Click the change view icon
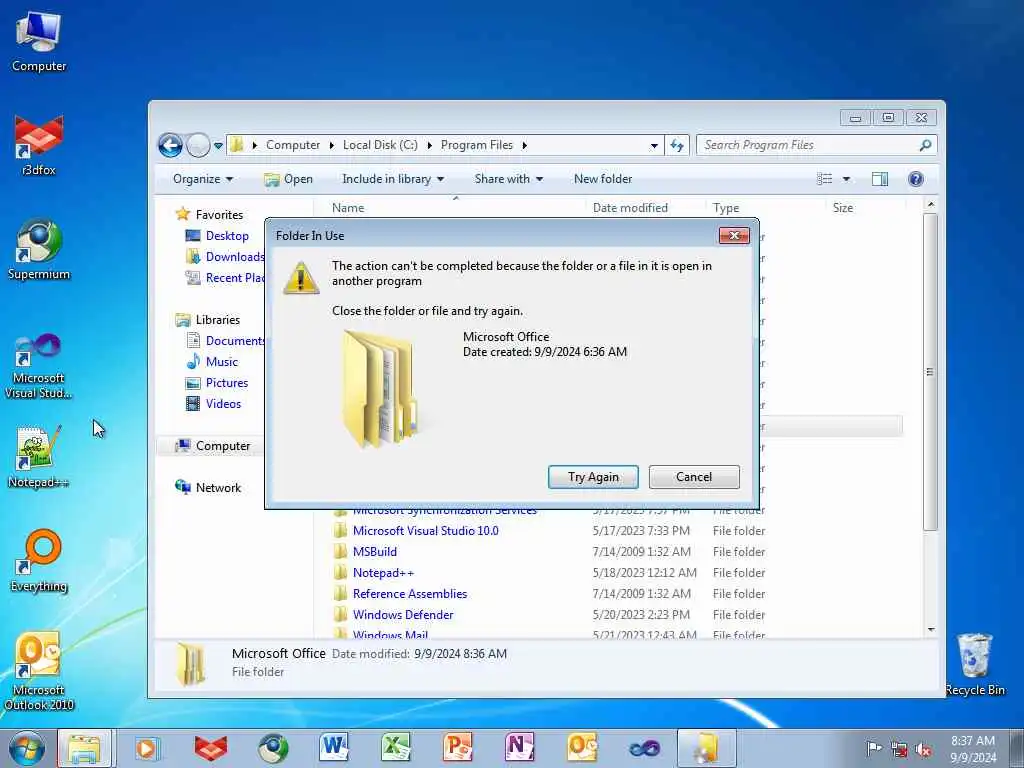Screen dimensions: 1024x768 pyautogui.click(x=825, y=179)
